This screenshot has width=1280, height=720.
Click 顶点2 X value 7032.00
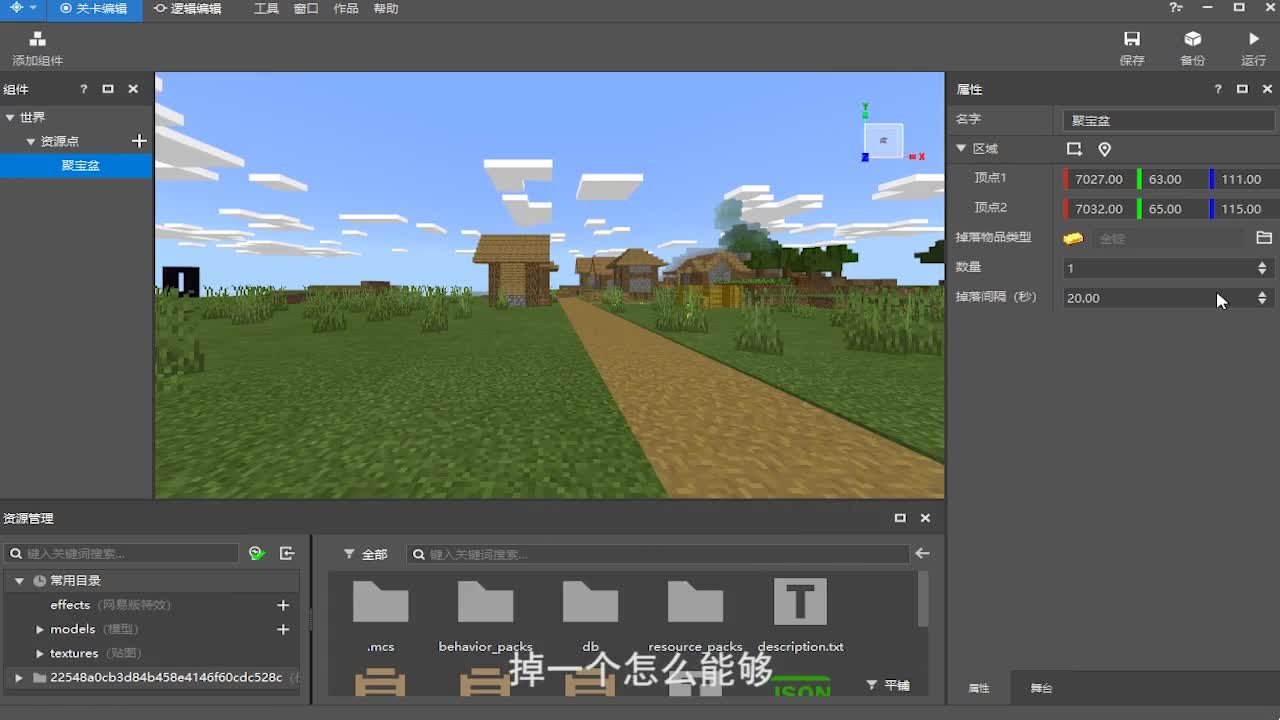(1098, 209)
